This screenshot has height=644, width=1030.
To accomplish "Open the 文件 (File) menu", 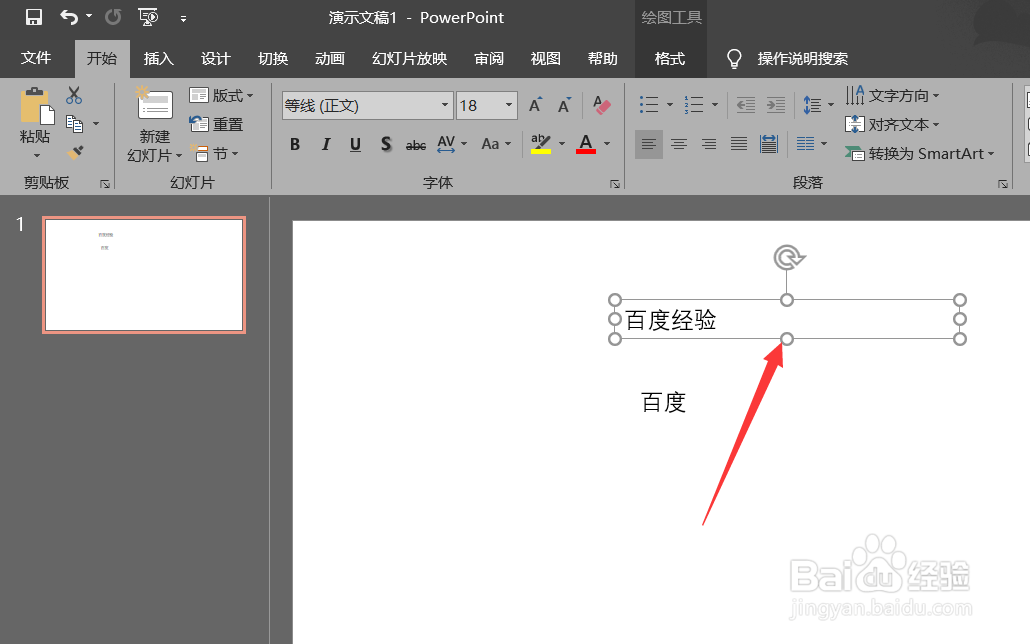I will pyautogui.click(x=36, y=58).
